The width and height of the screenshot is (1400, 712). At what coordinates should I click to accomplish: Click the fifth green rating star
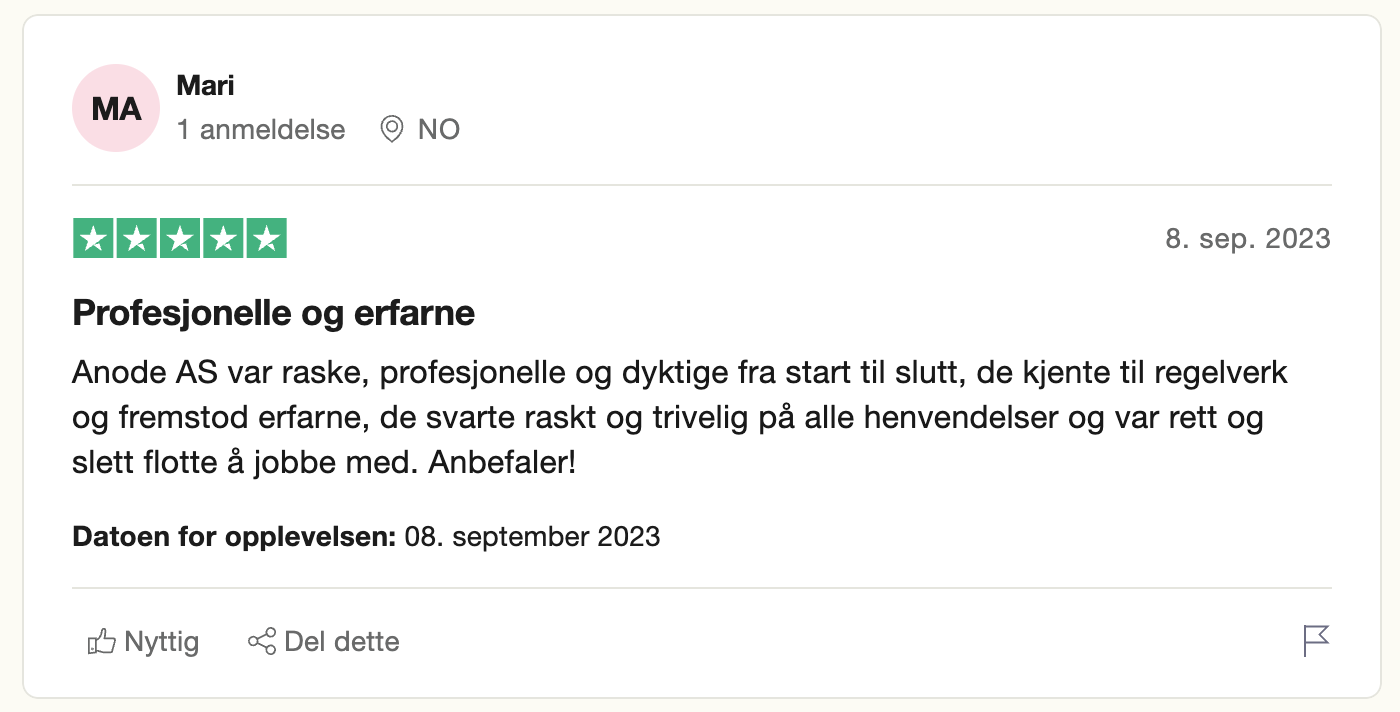pyautogui.click(x=266, y=238)
